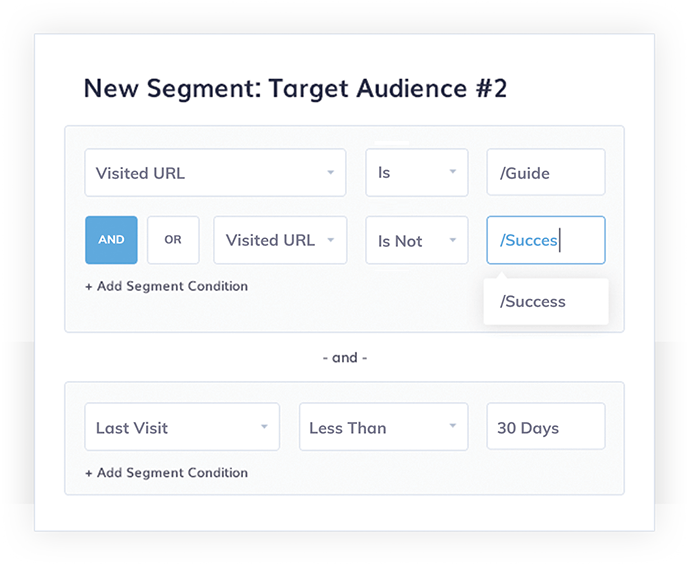Select the AND condition toggle
The width and height of the screenshot is (688, 577).
point(111,240)
